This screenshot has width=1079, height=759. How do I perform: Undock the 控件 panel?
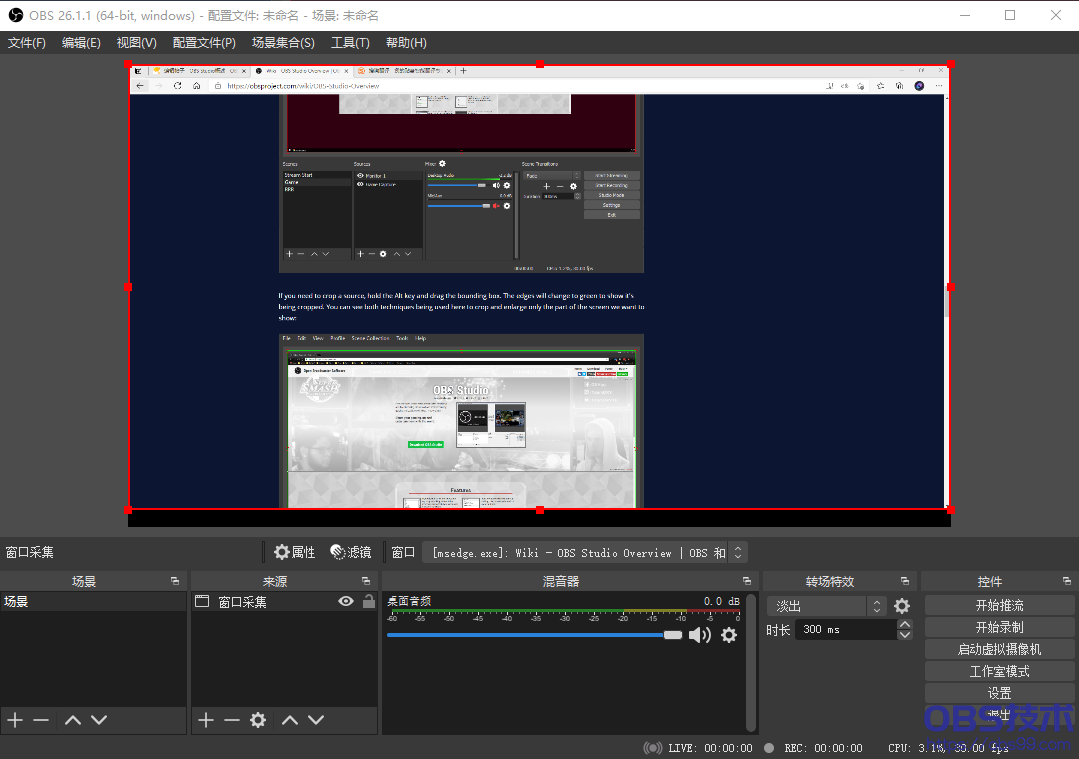(x=1067, y=581)
